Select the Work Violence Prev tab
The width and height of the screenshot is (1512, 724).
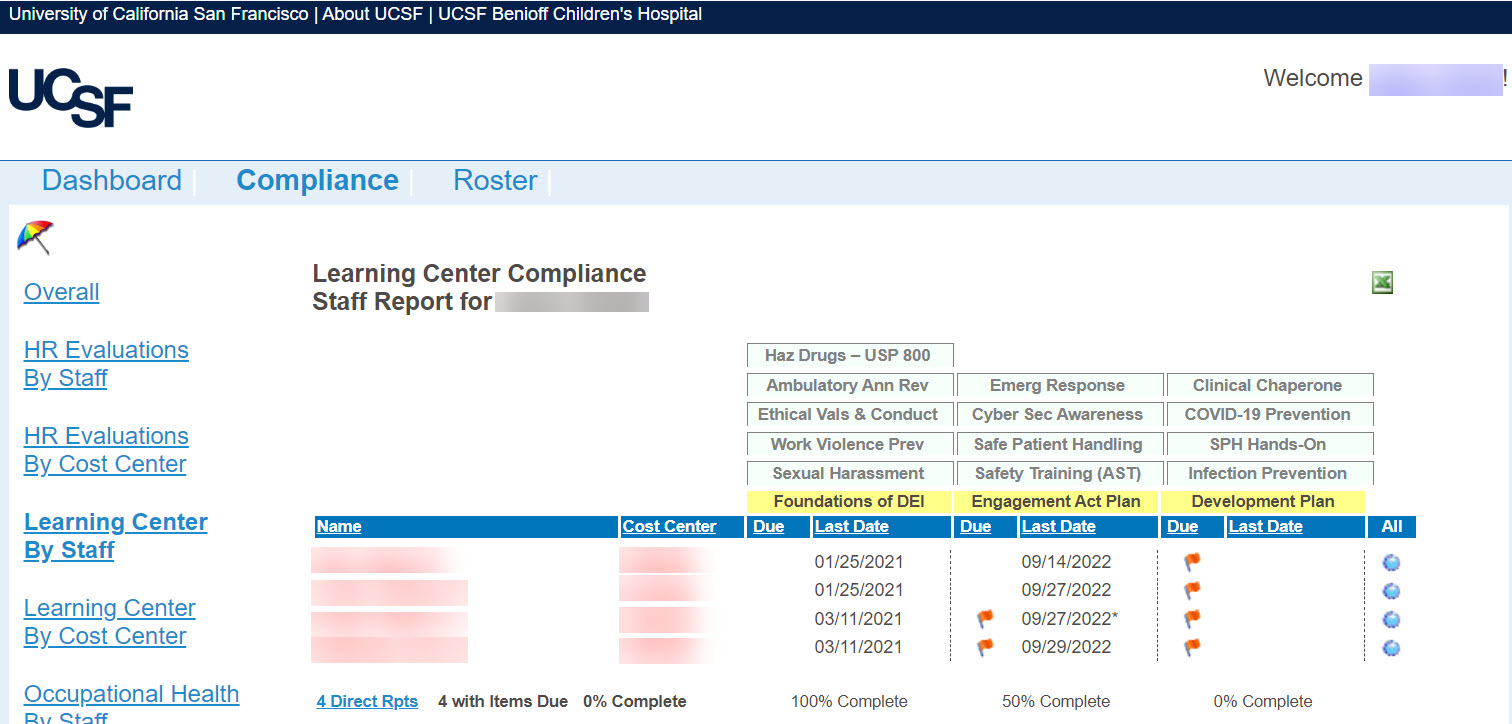tap(850, 444)
